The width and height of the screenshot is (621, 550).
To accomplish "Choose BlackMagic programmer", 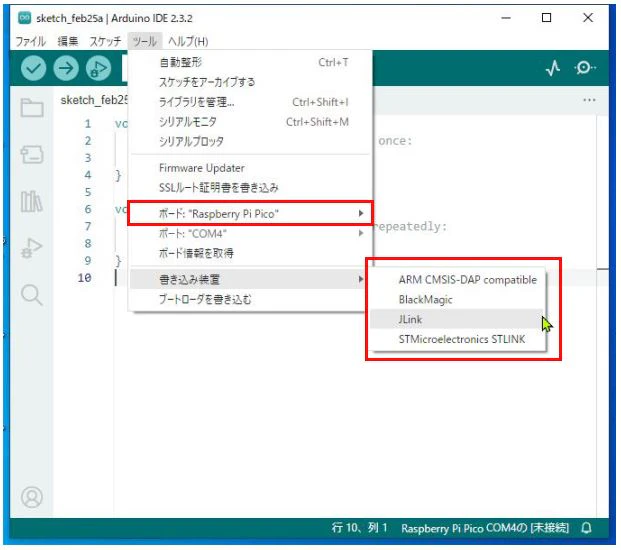I will pyautogui.click(x=457, y=299).
